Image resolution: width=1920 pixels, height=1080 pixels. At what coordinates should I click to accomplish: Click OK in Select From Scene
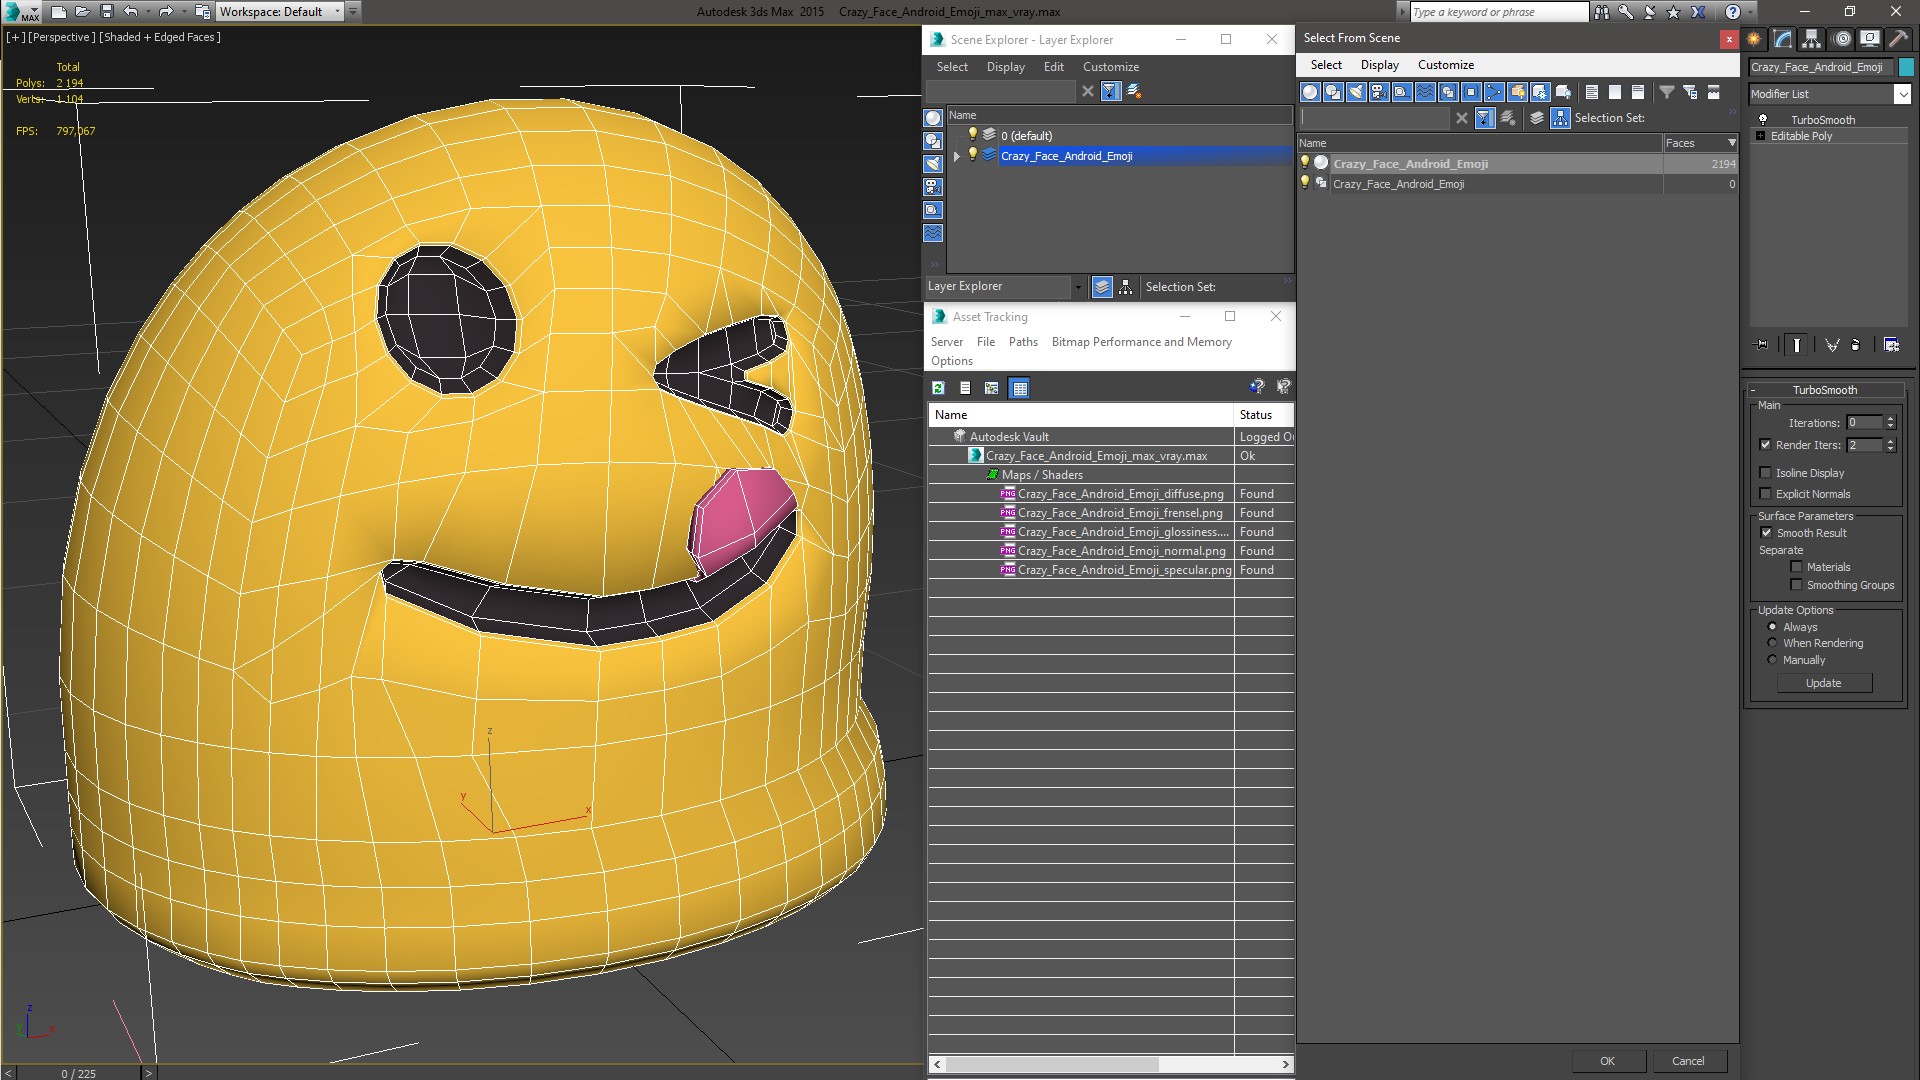1607,1061
